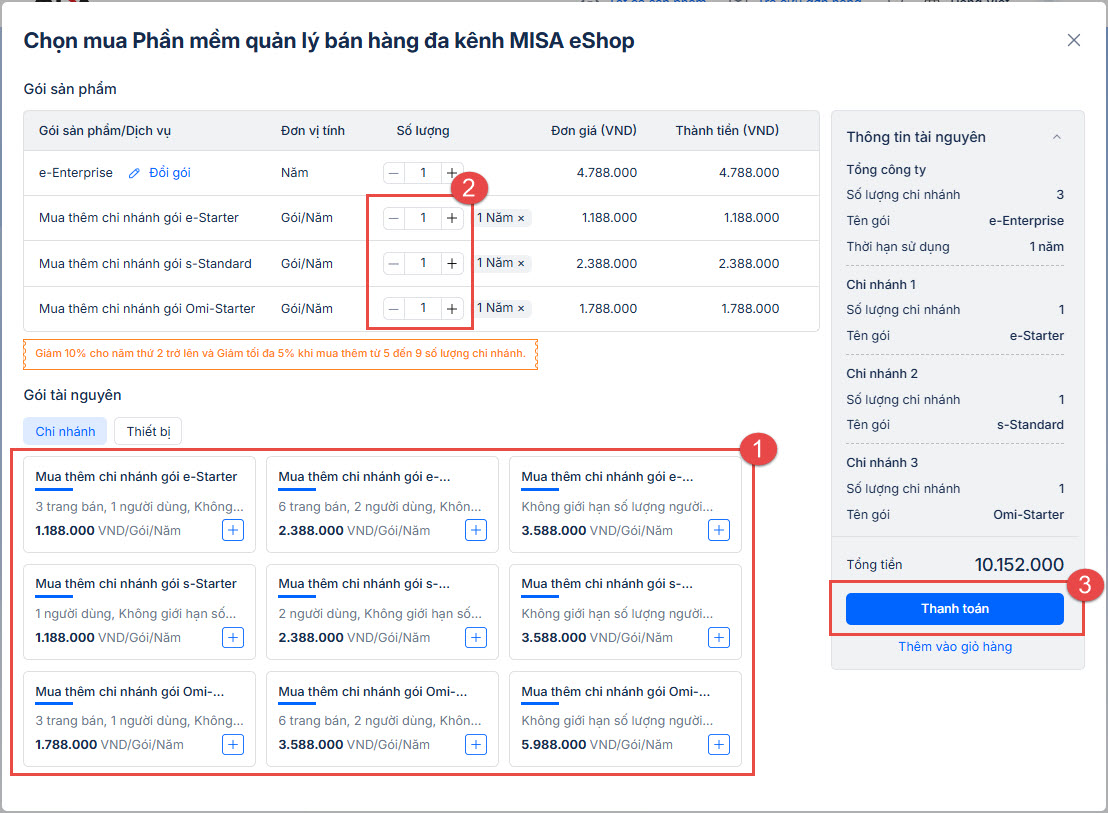Remove 1 Năm tag in s-Standard row
The height and width of the screenshot is (813, 1108).
(x=521, y=263)
